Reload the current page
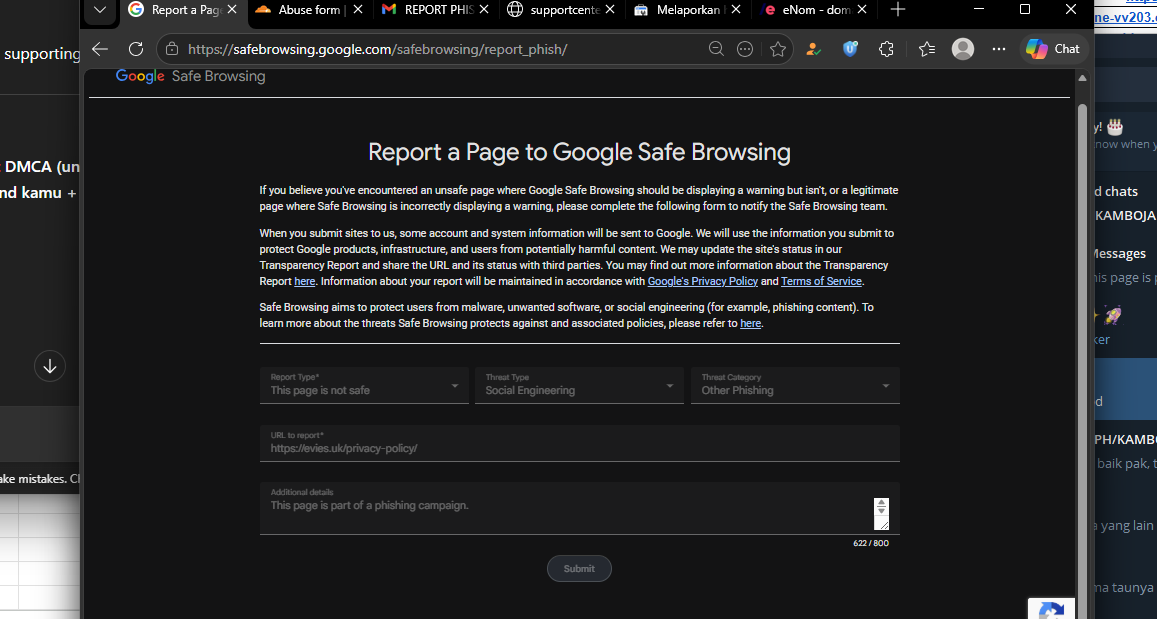Image resolution: width=1157 pixels, height=619 pixels. coord(136,49)
